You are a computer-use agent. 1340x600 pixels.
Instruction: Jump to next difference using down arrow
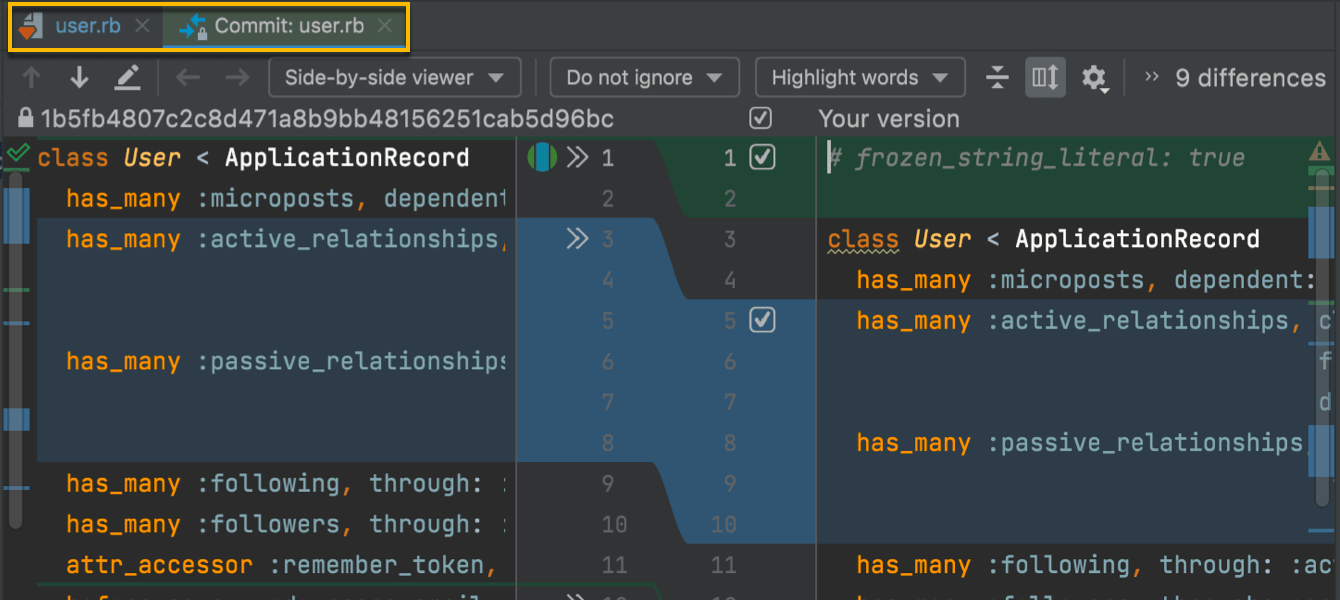click(x=79, y=78)
